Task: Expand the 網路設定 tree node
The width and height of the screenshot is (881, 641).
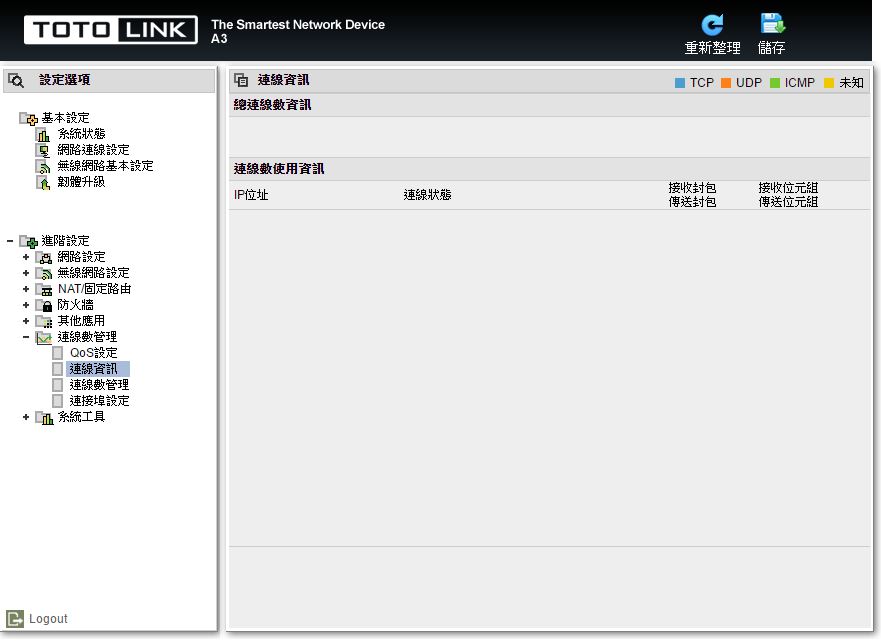Action: [x=26, y=257]
